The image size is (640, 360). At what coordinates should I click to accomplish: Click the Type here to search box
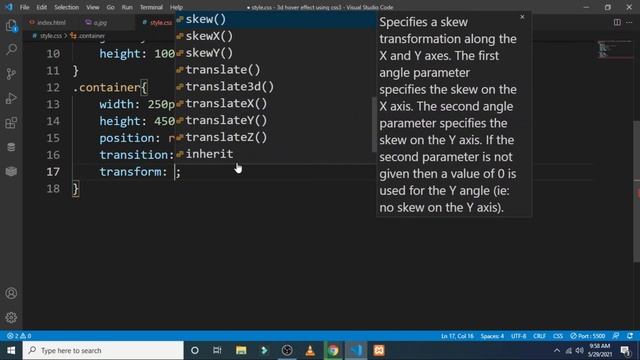(x=103, y=350)
